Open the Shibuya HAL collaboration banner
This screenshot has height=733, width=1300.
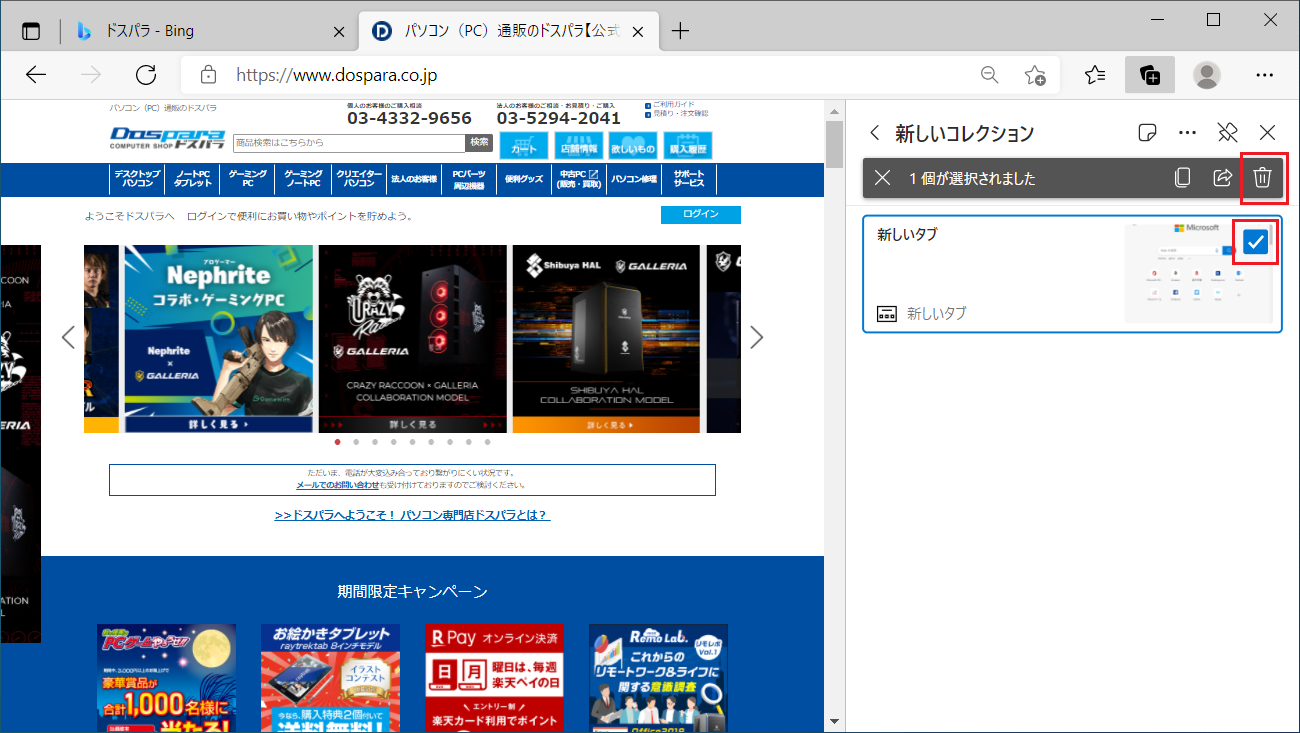tap(607, 339)
